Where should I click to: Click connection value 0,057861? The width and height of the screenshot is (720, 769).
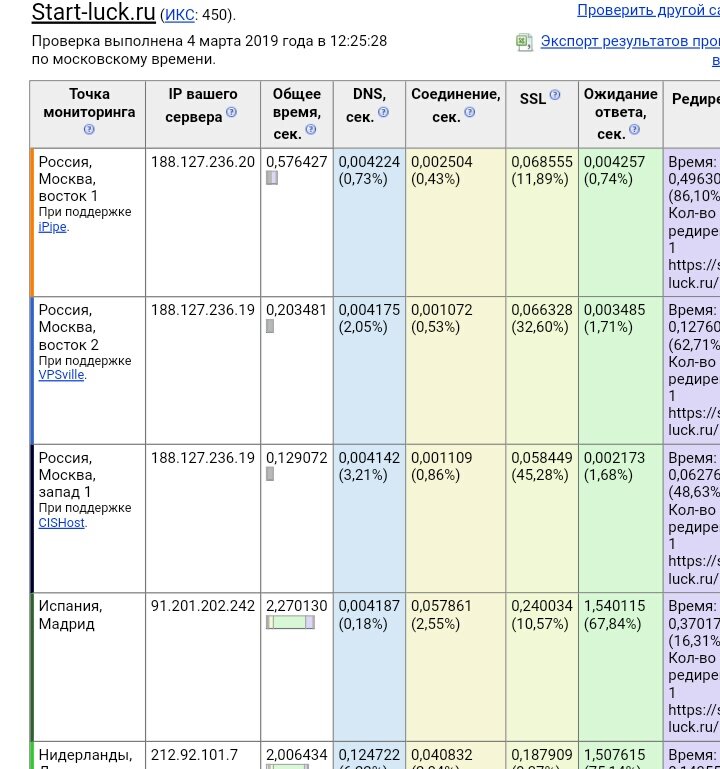(441, 606)
